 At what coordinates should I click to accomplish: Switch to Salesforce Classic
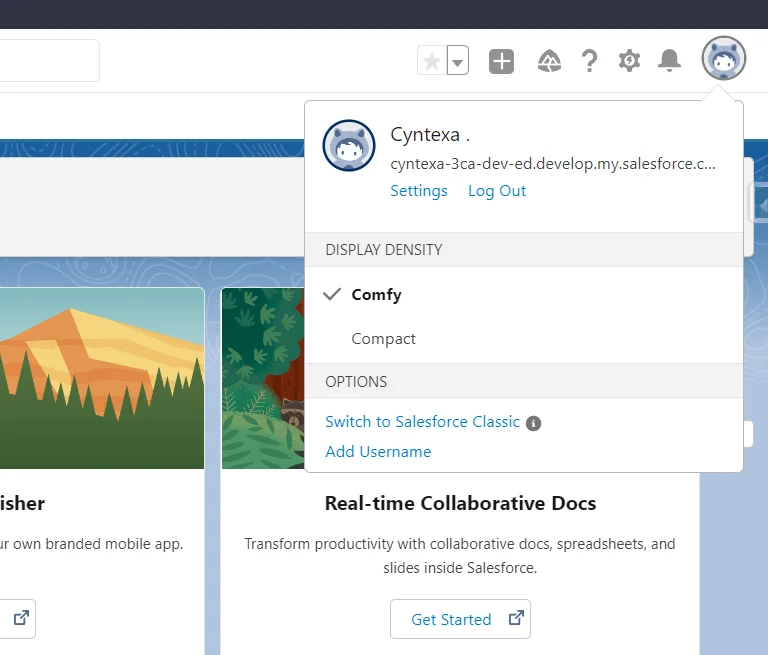point(422,422)
